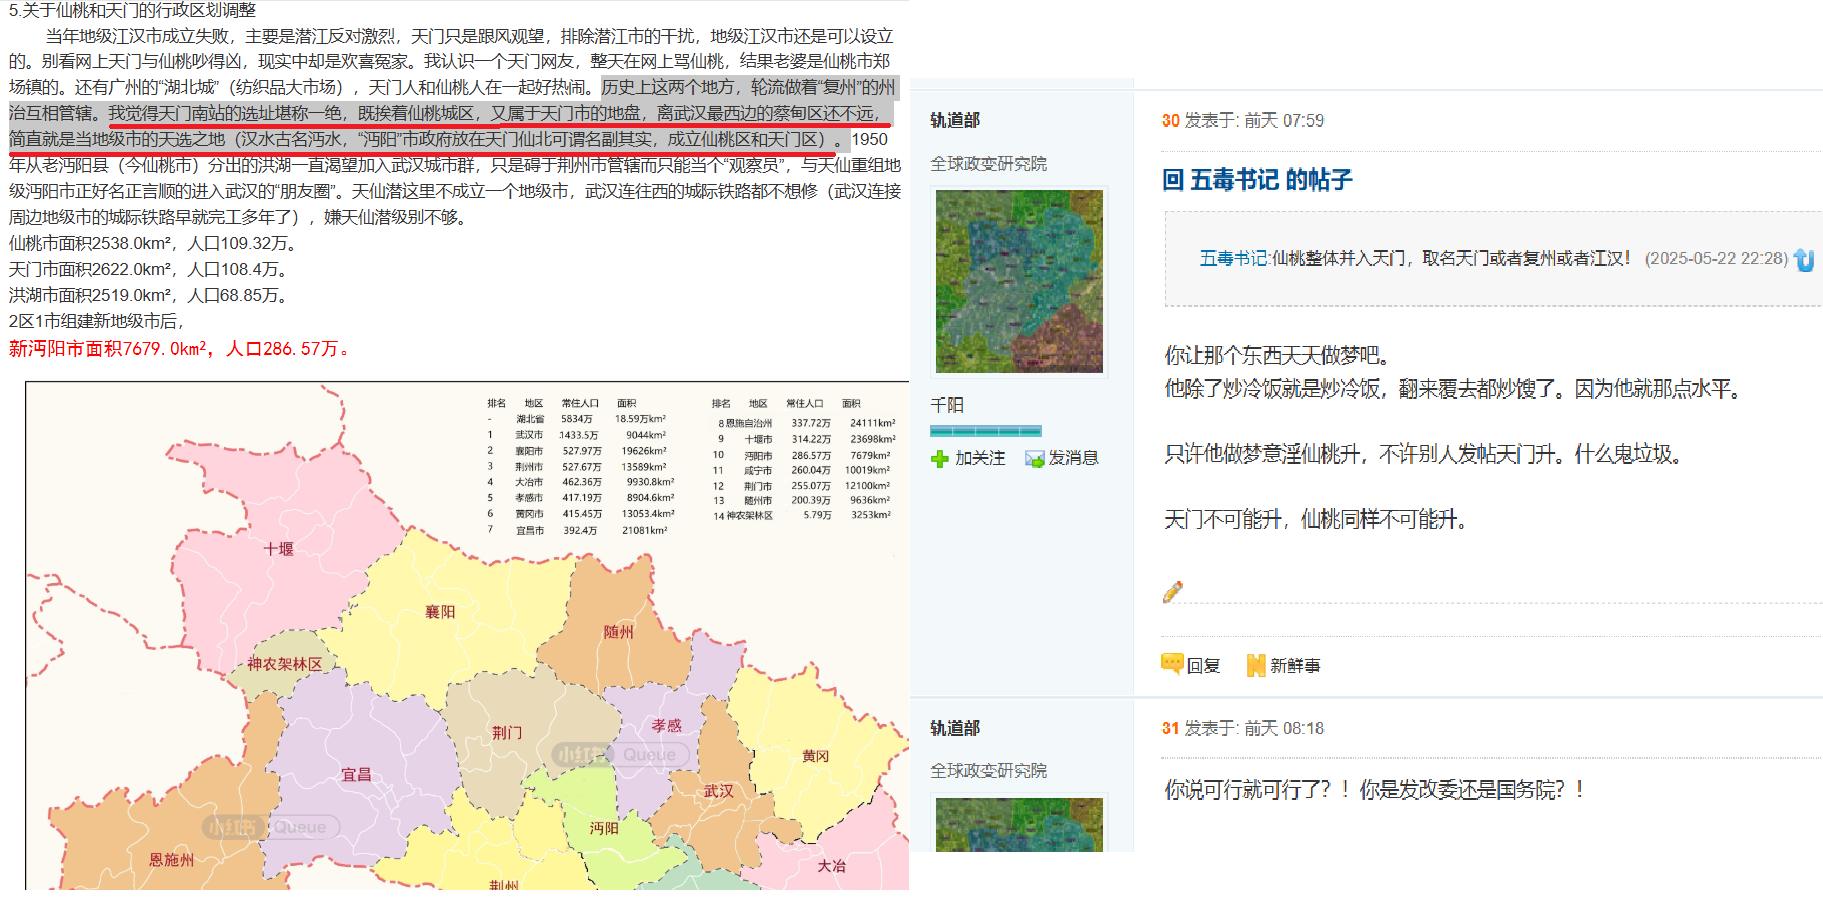Click the green plus 加关注 icon
The width and height of the screenshot is (1823, 906).
939,459
